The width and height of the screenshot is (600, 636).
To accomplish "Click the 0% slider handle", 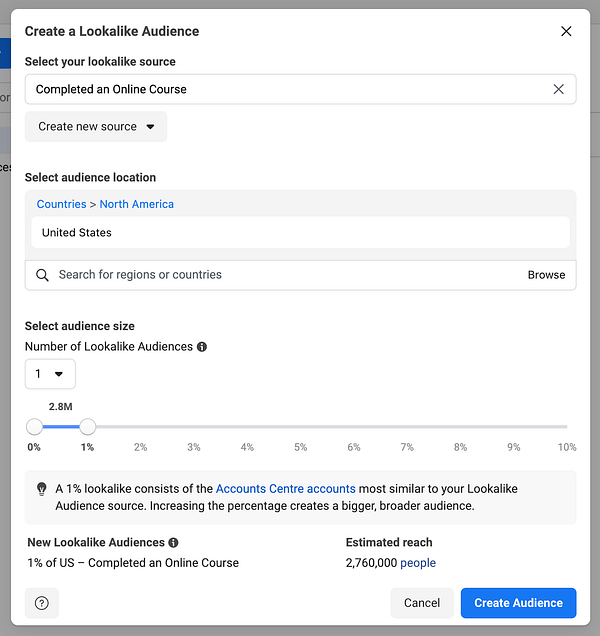I will point(35,426).
